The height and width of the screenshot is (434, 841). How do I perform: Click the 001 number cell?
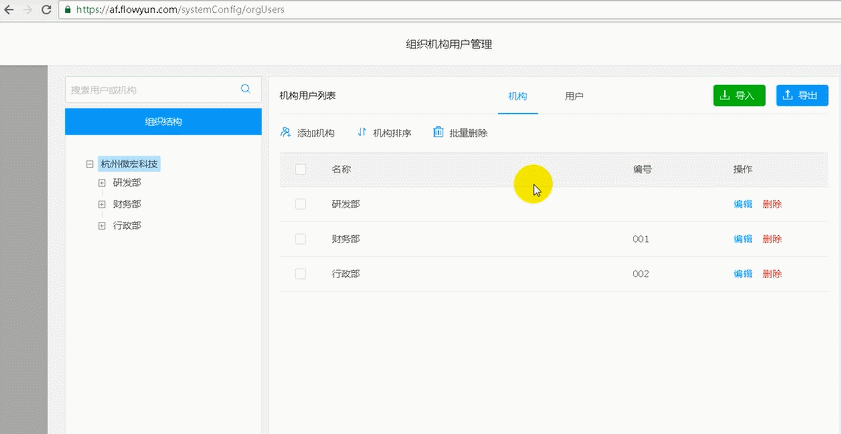(641, 239)
